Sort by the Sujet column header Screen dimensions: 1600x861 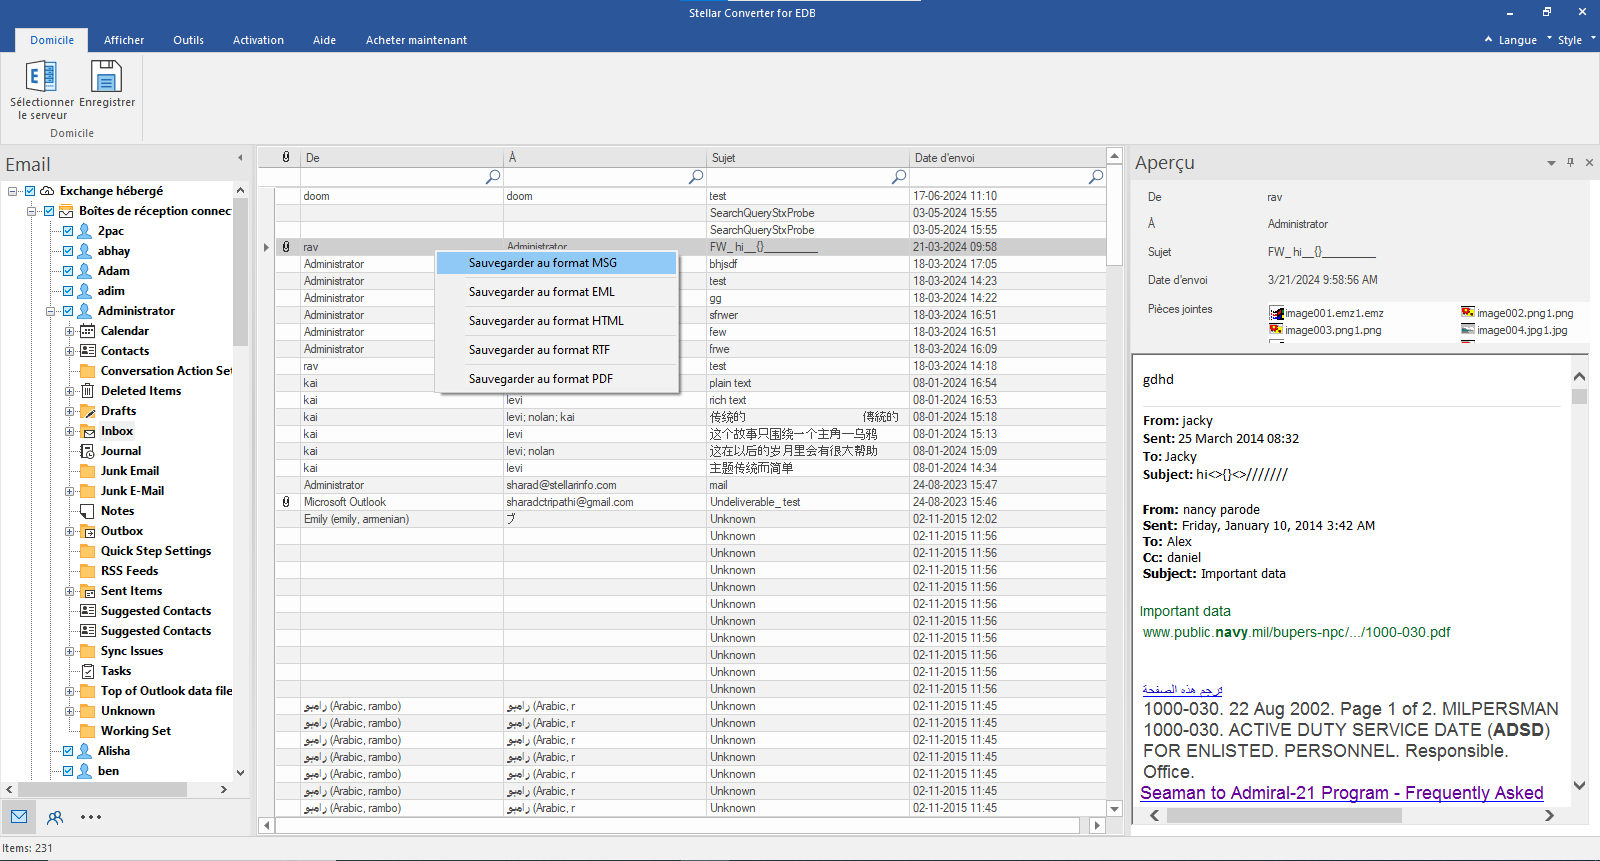pos(808,157)
